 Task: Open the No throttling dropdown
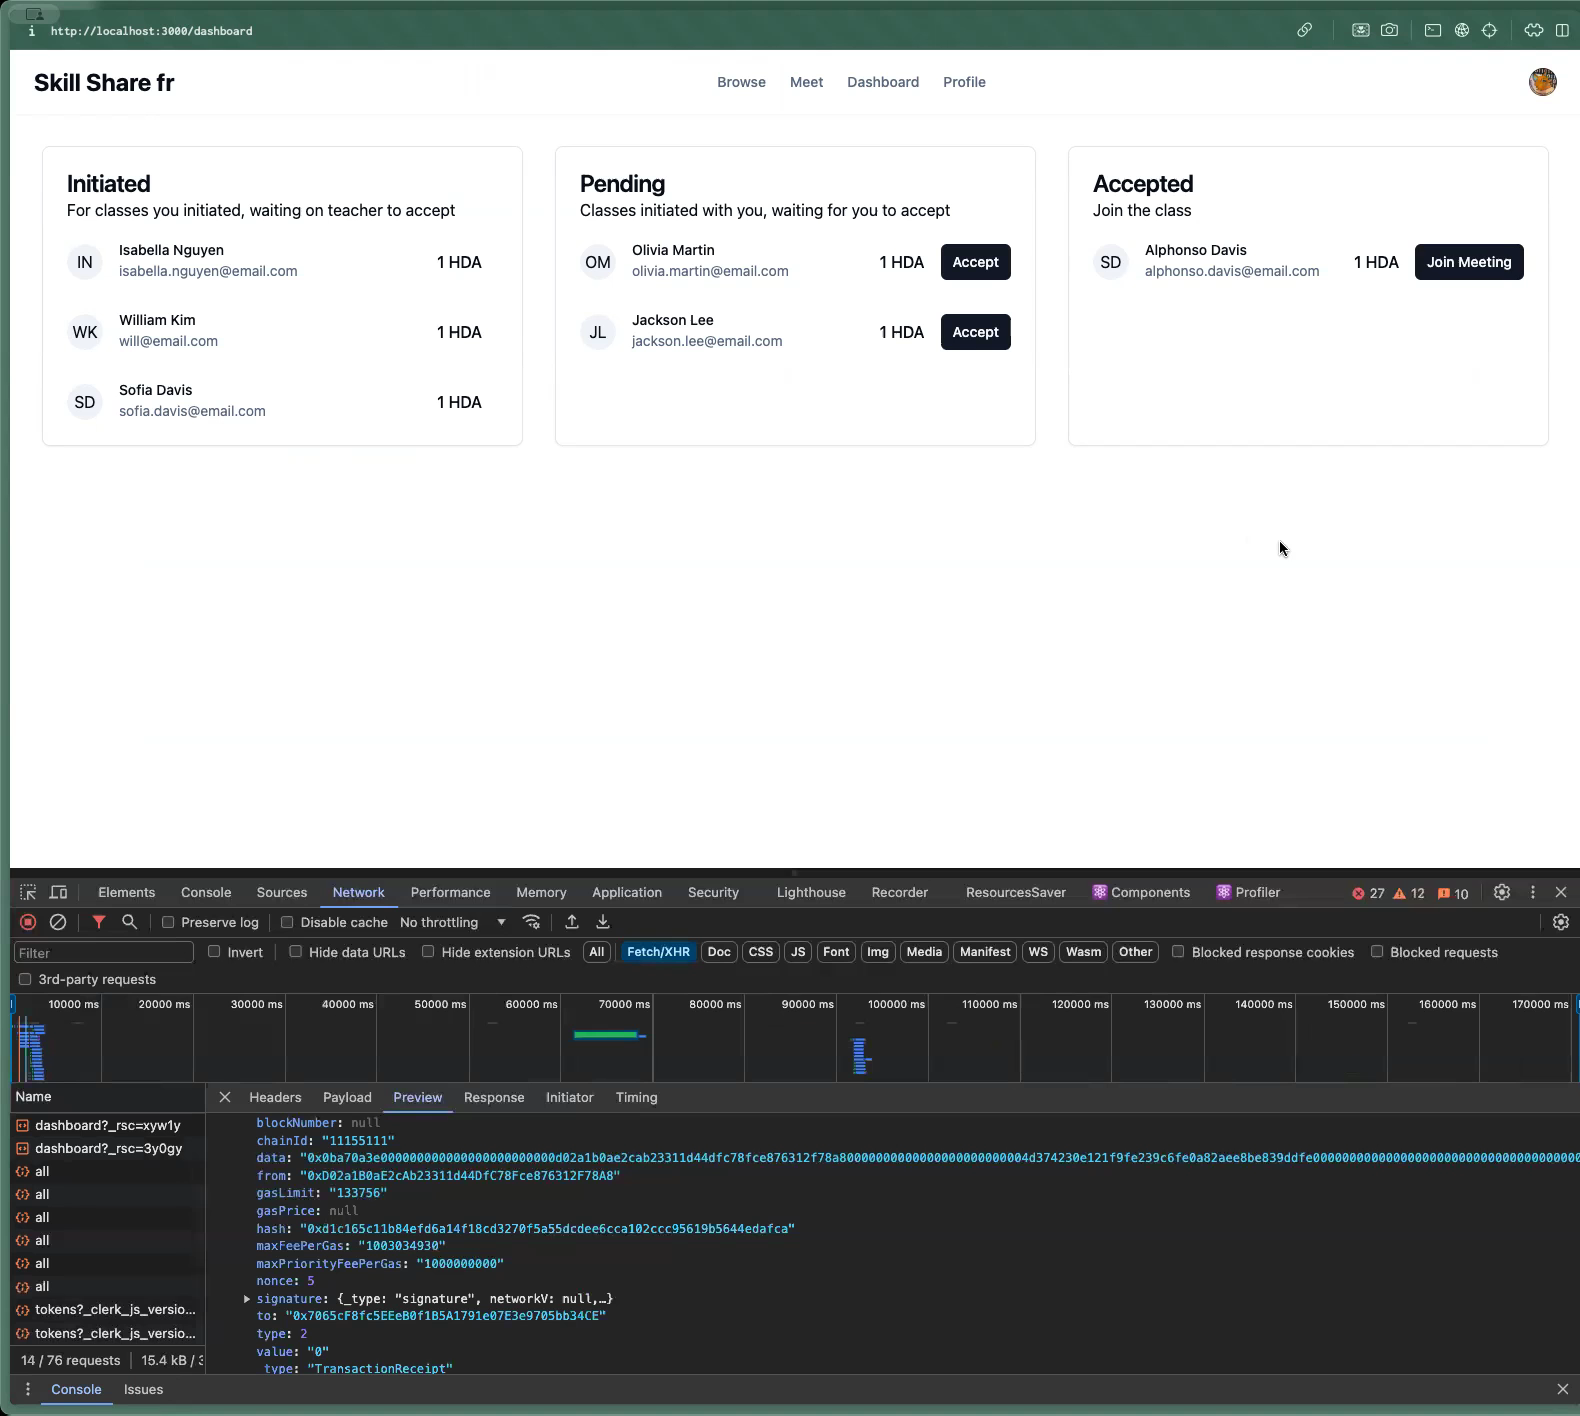tap(453, 922)
